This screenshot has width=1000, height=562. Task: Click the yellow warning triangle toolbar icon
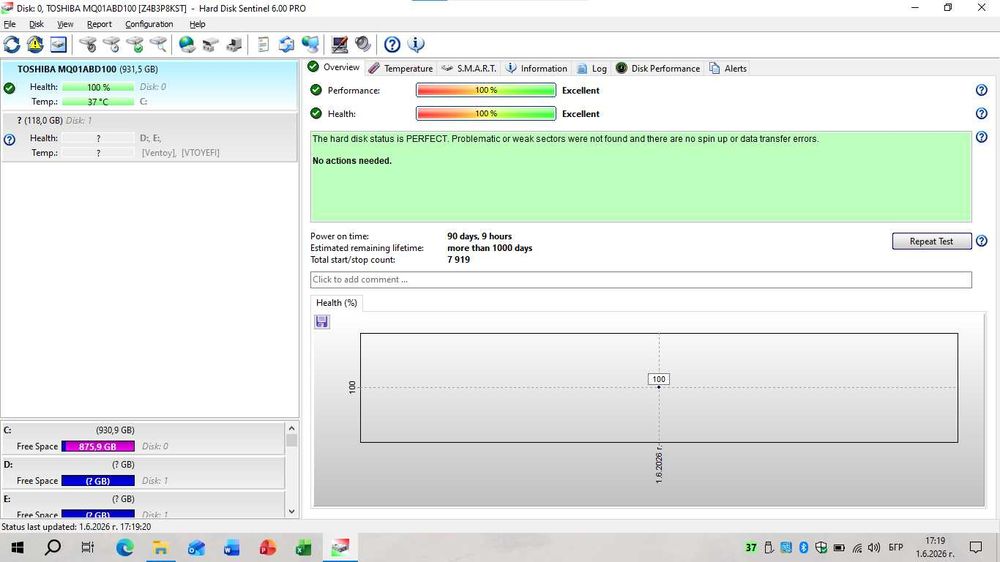[34, 45]
